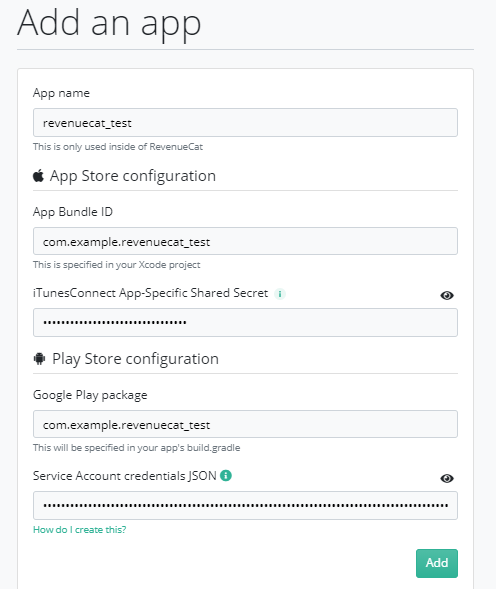
Task: Click the 'App name' label
Action: (61, 93)
